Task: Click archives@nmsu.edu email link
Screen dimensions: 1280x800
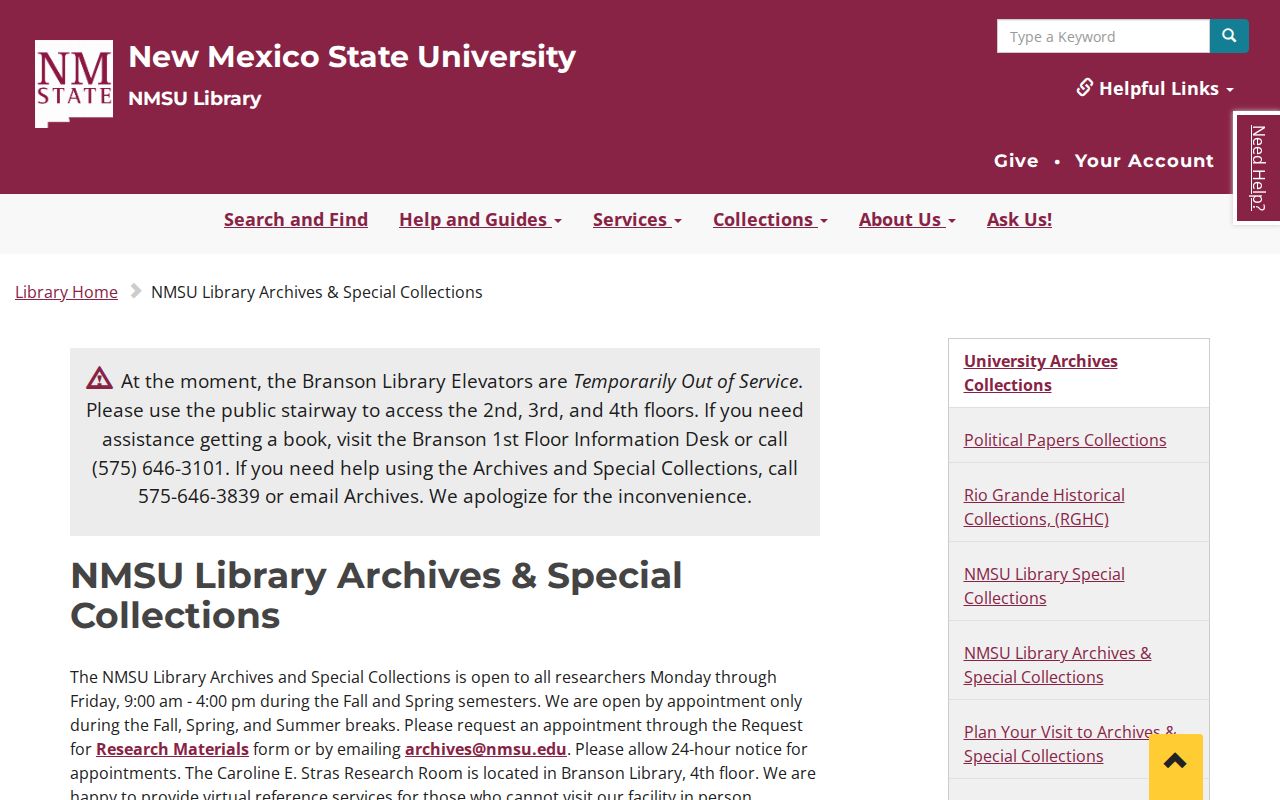Action: coord(486,749)
